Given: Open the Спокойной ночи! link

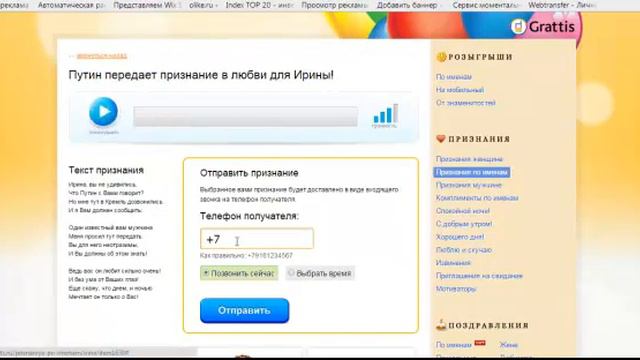Looking at the screenshot, I should point(462,211).
